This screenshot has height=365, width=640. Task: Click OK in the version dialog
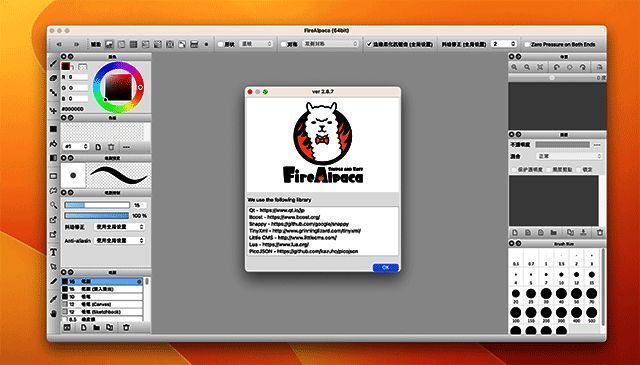click(x=385, y=267)
